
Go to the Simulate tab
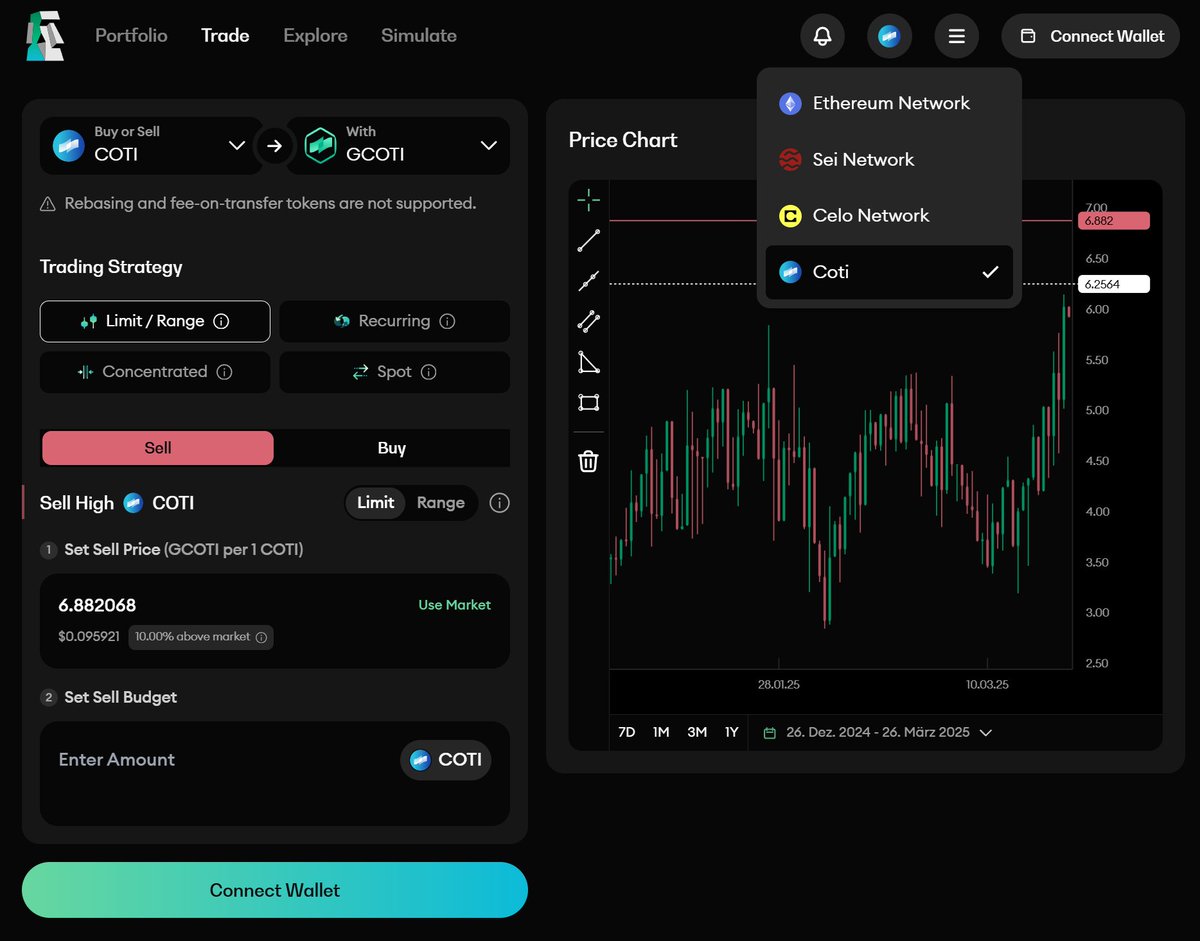[x=419, y=36]
